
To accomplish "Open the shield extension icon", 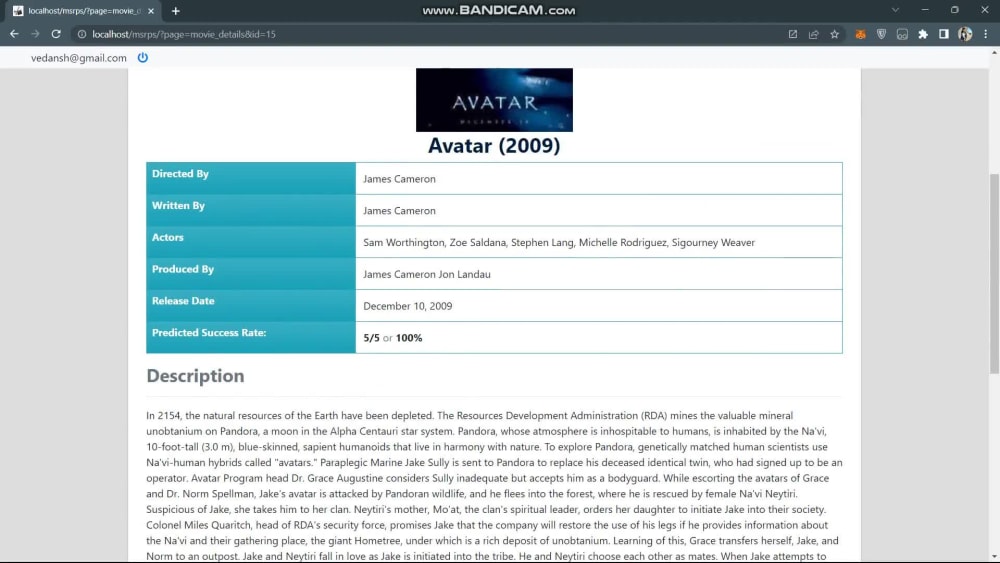I will pos(881,34).
